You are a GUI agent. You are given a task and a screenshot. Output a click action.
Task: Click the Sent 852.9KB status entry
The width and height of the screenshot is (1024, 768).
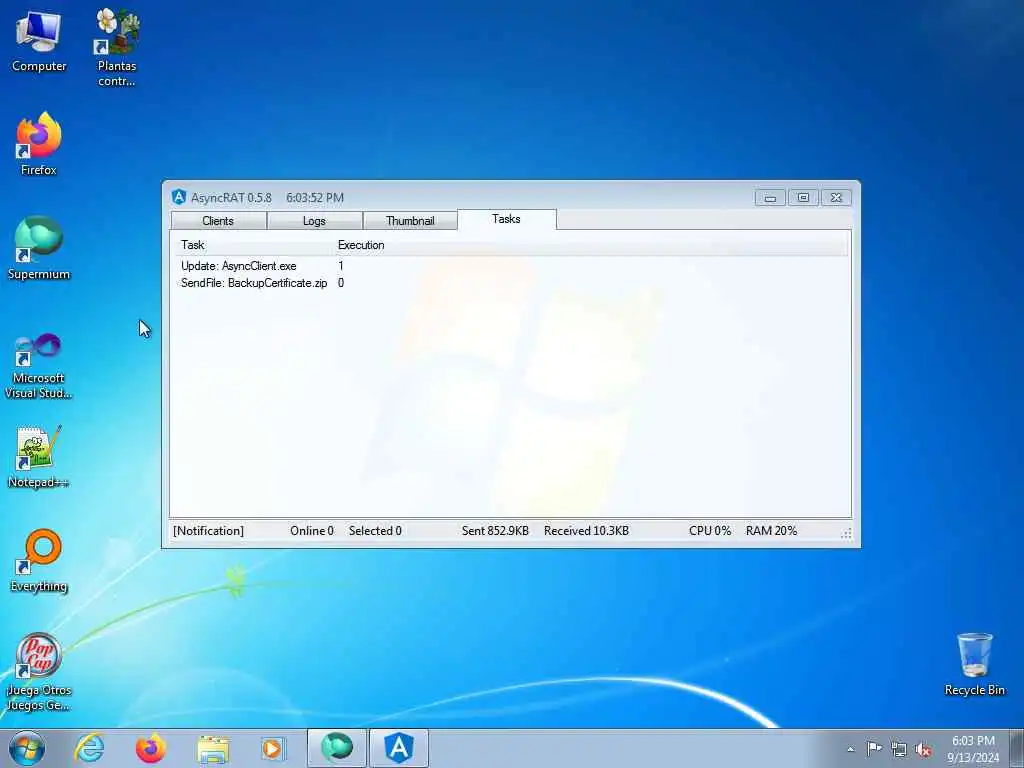click(x=495, y=531)
